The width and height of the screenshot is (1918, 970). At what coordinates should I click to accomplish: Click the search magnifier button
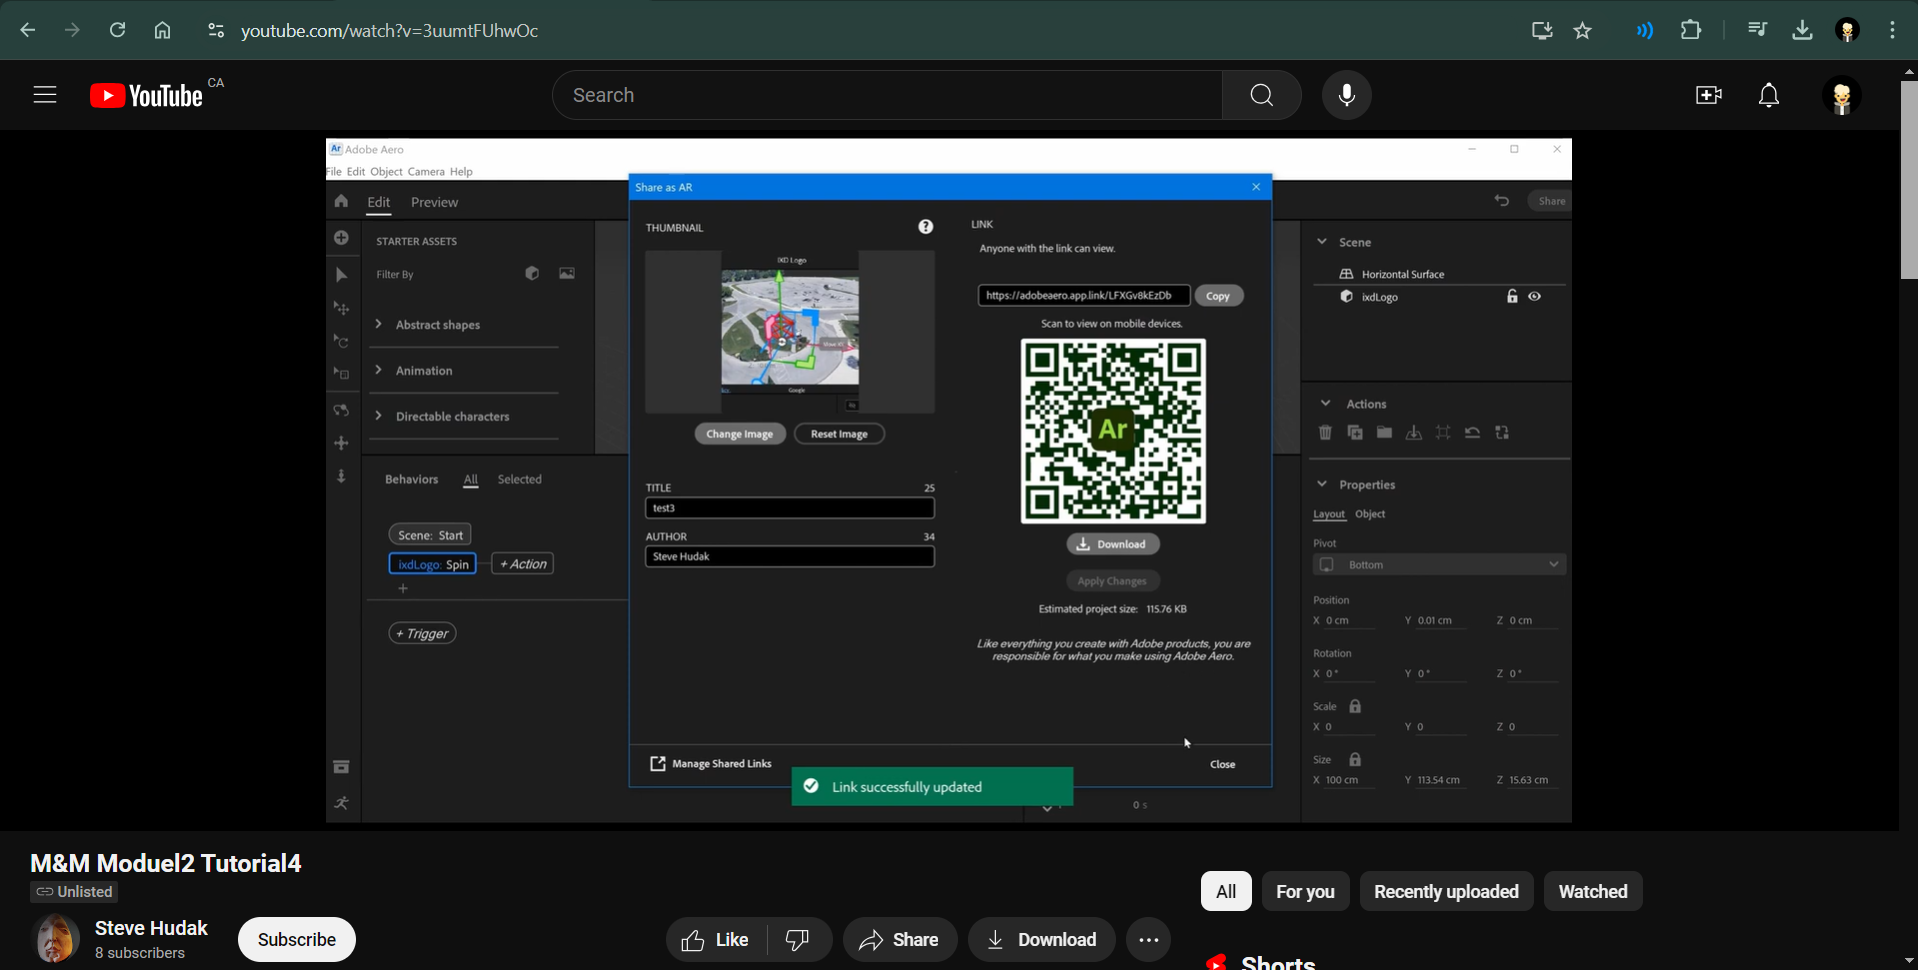point(1261,95)
